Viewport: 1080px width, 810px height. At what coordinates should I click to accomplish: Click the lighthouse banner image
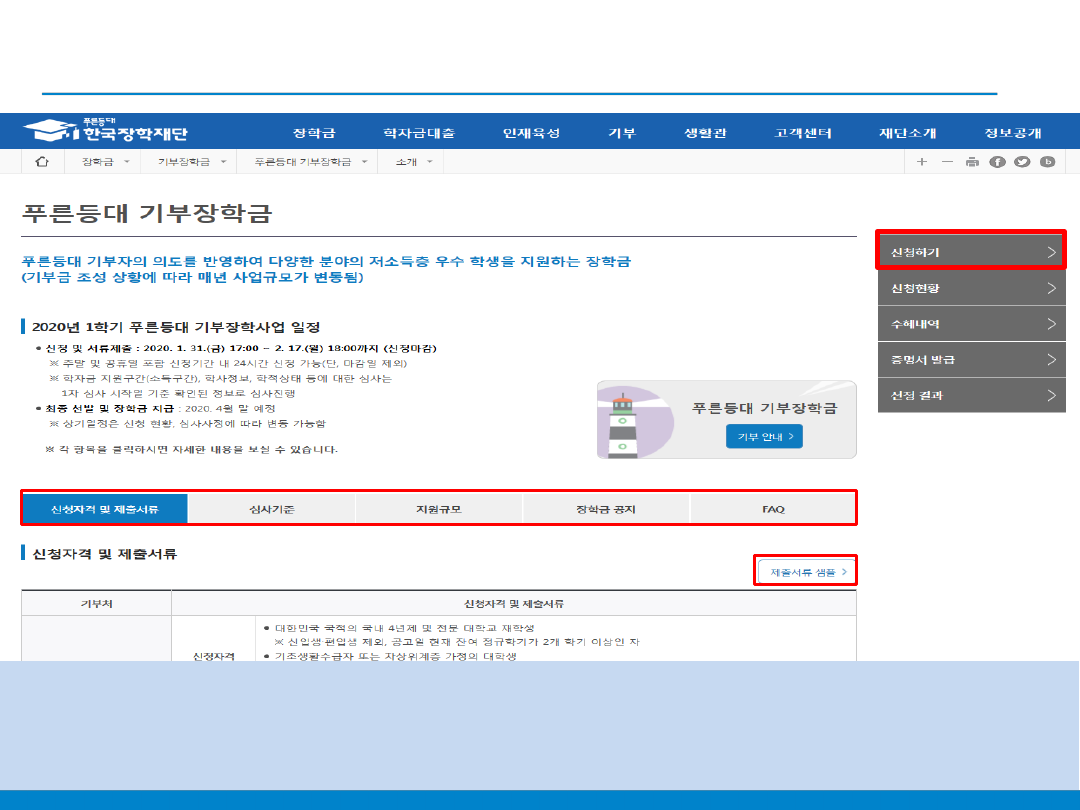pyautogui.click(x=635, y=420)
